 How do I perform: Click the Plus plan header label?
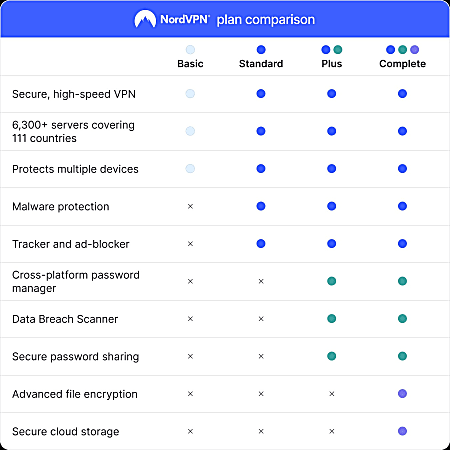[332, 64]
